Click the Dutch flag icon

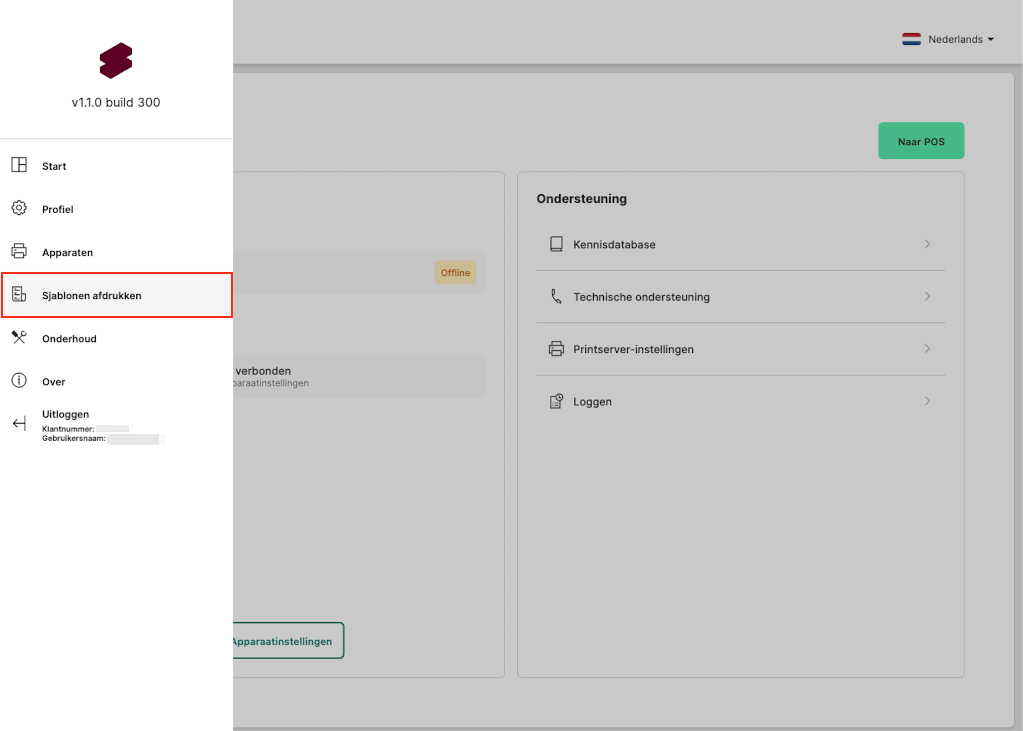click(x=911, y=40)
